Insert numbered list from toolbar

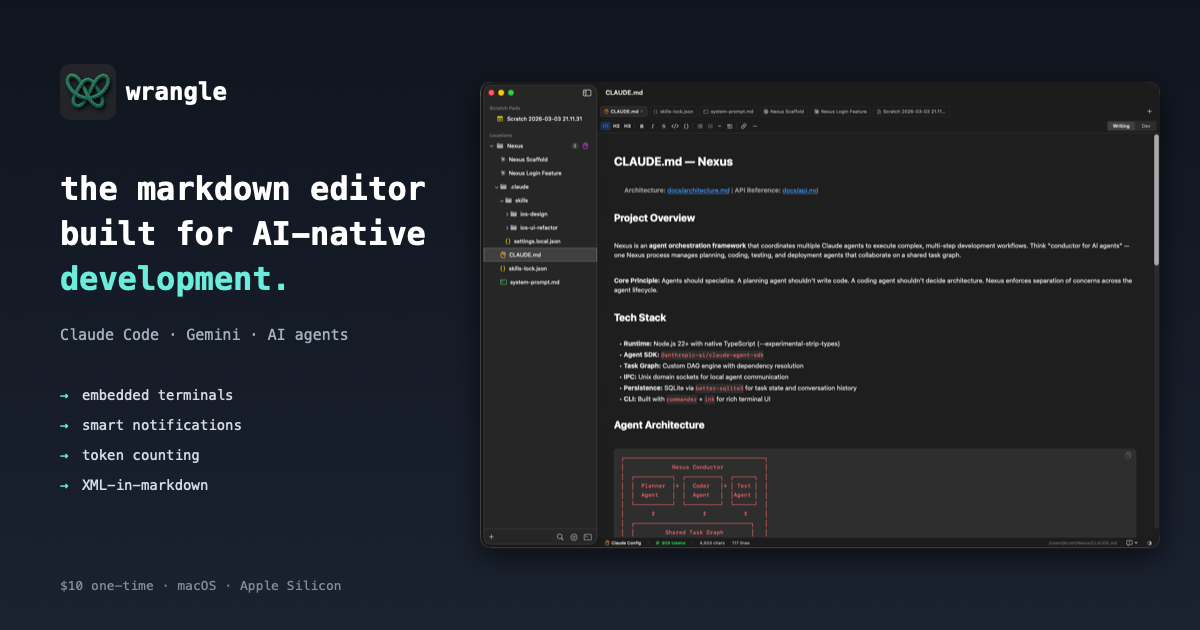click(x=710, y=126)
